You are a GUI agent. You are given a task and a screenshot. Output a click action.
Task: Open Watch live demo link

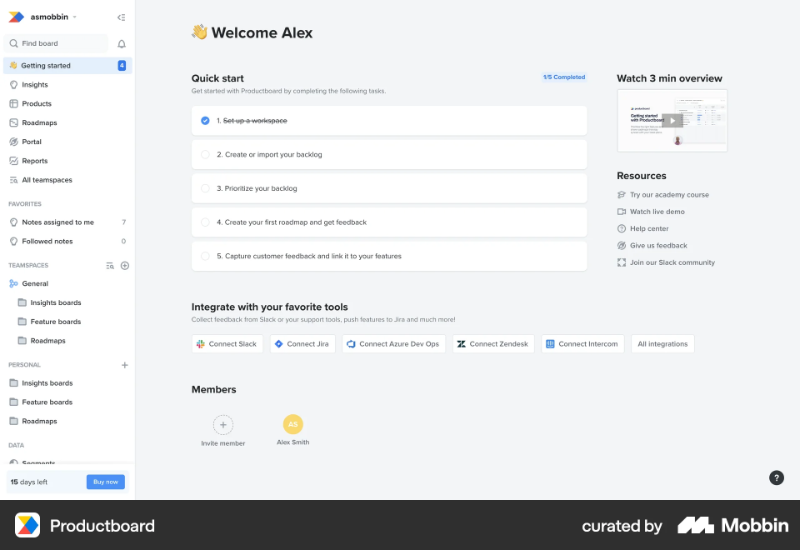657,212
